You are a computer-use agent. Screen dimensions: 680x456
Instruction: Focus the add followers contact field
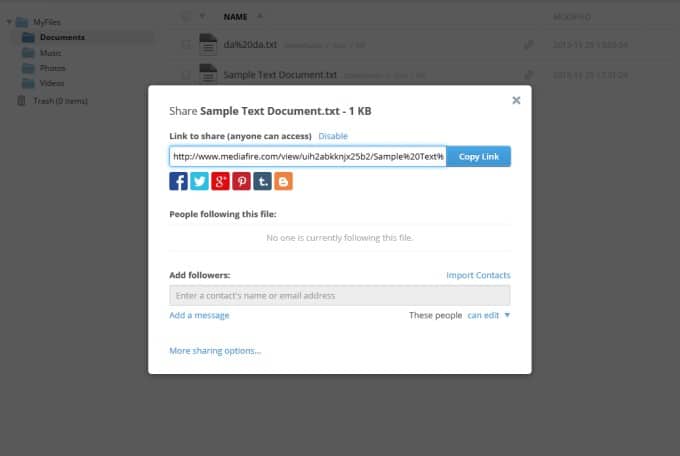(x=340, y=296)
